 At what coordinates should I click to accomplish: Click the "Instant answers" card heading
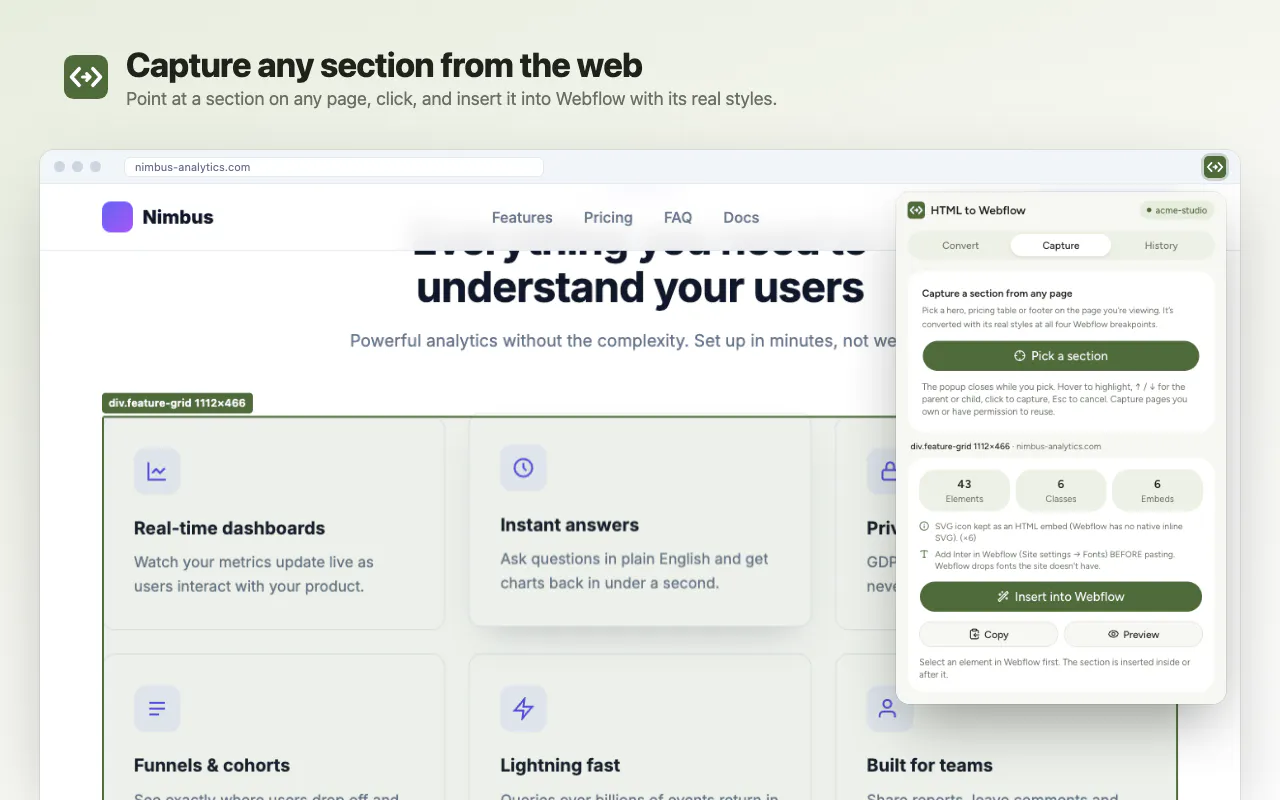570,525
